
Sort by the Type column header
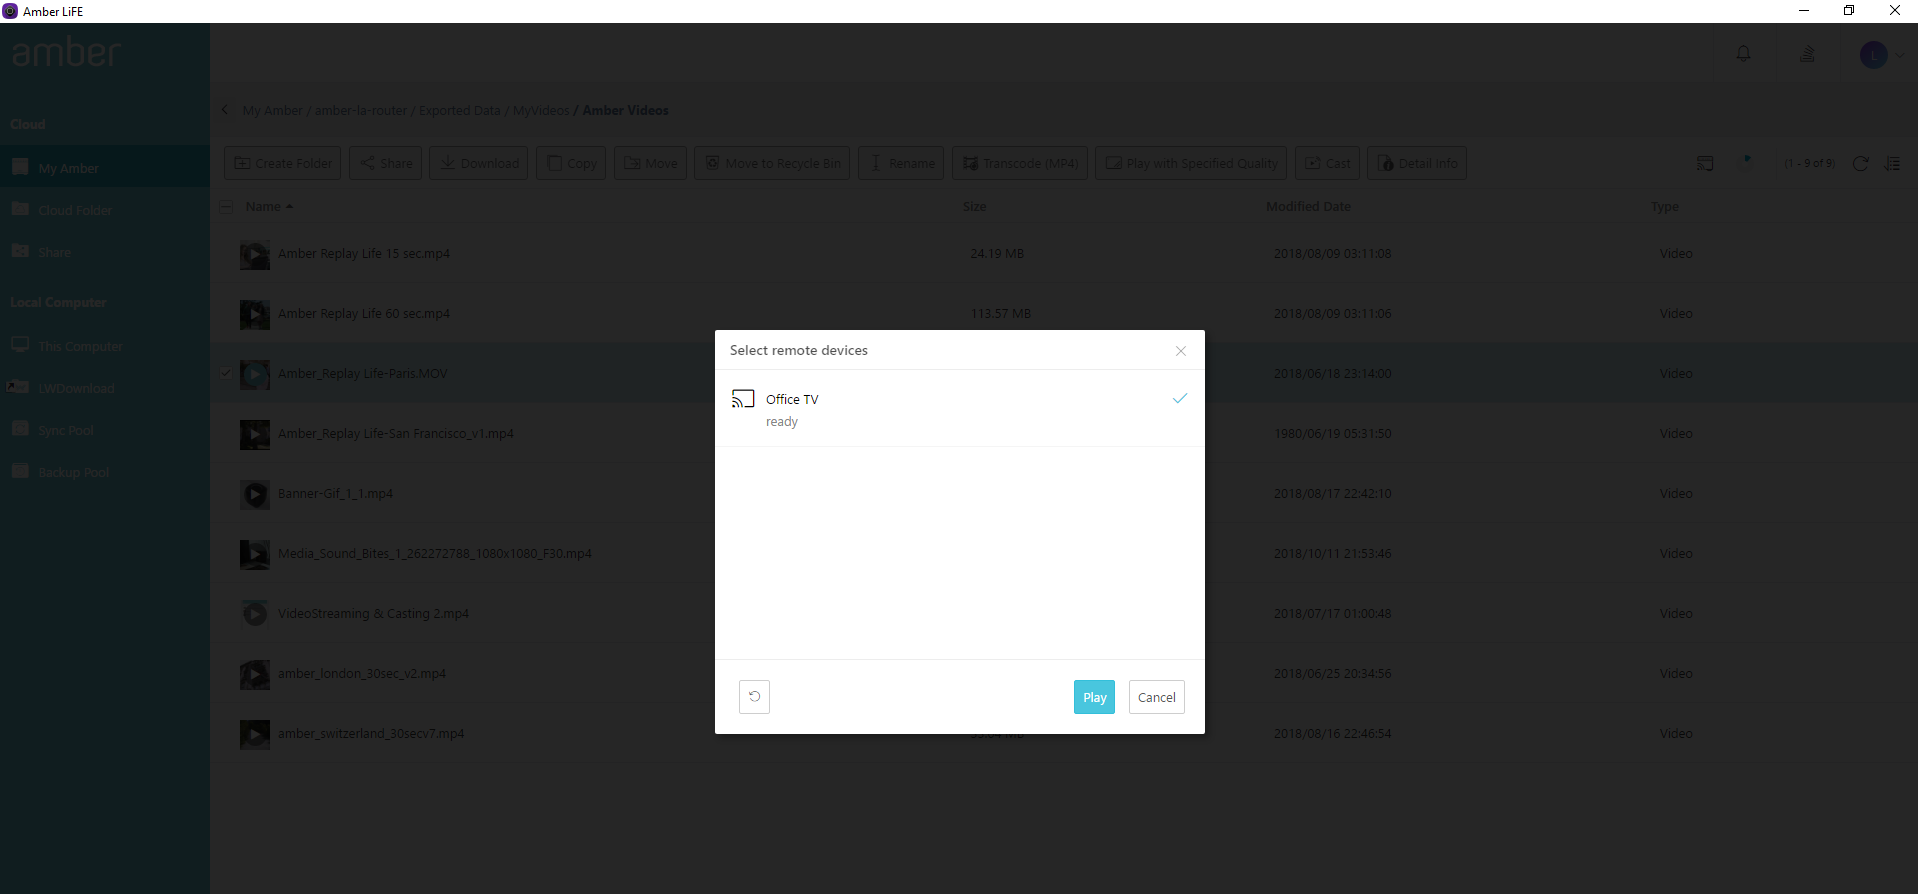coord(1665,207)
